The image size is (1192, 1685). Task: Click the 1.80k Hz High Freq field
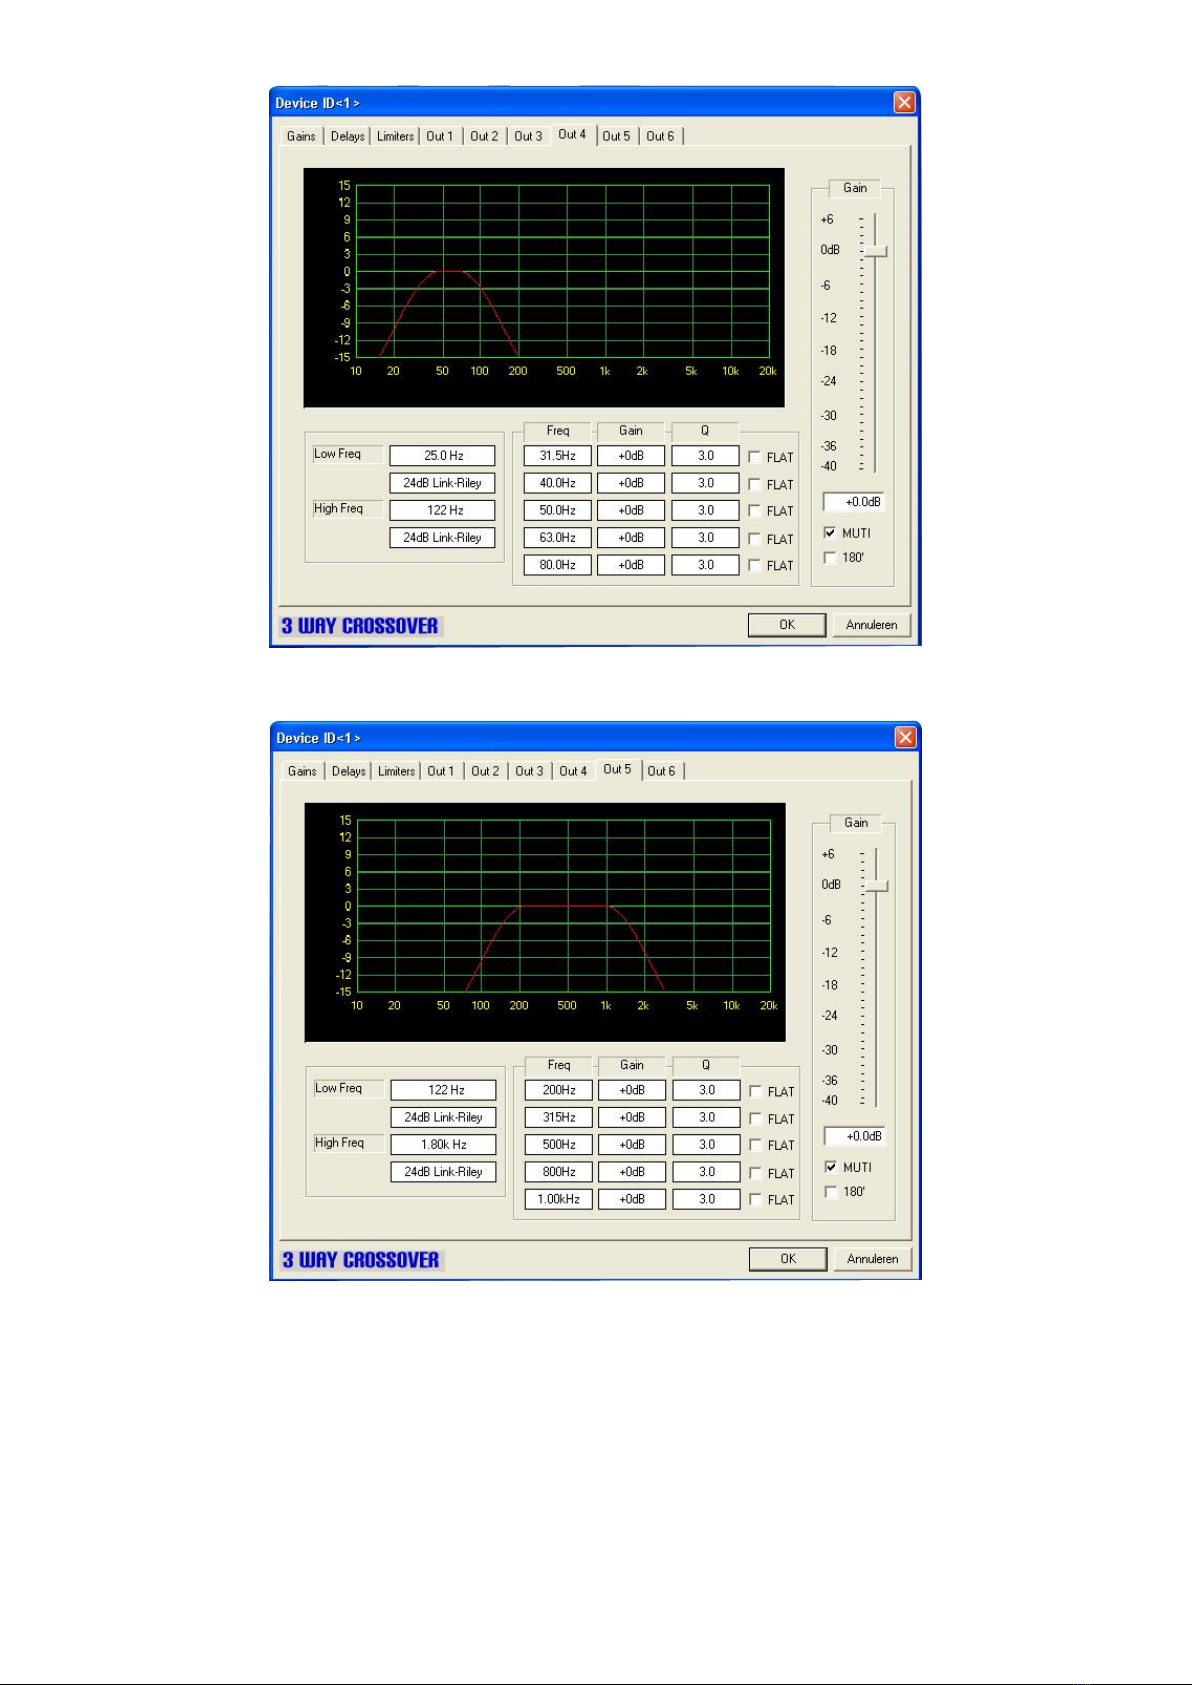pos(443,1145)
